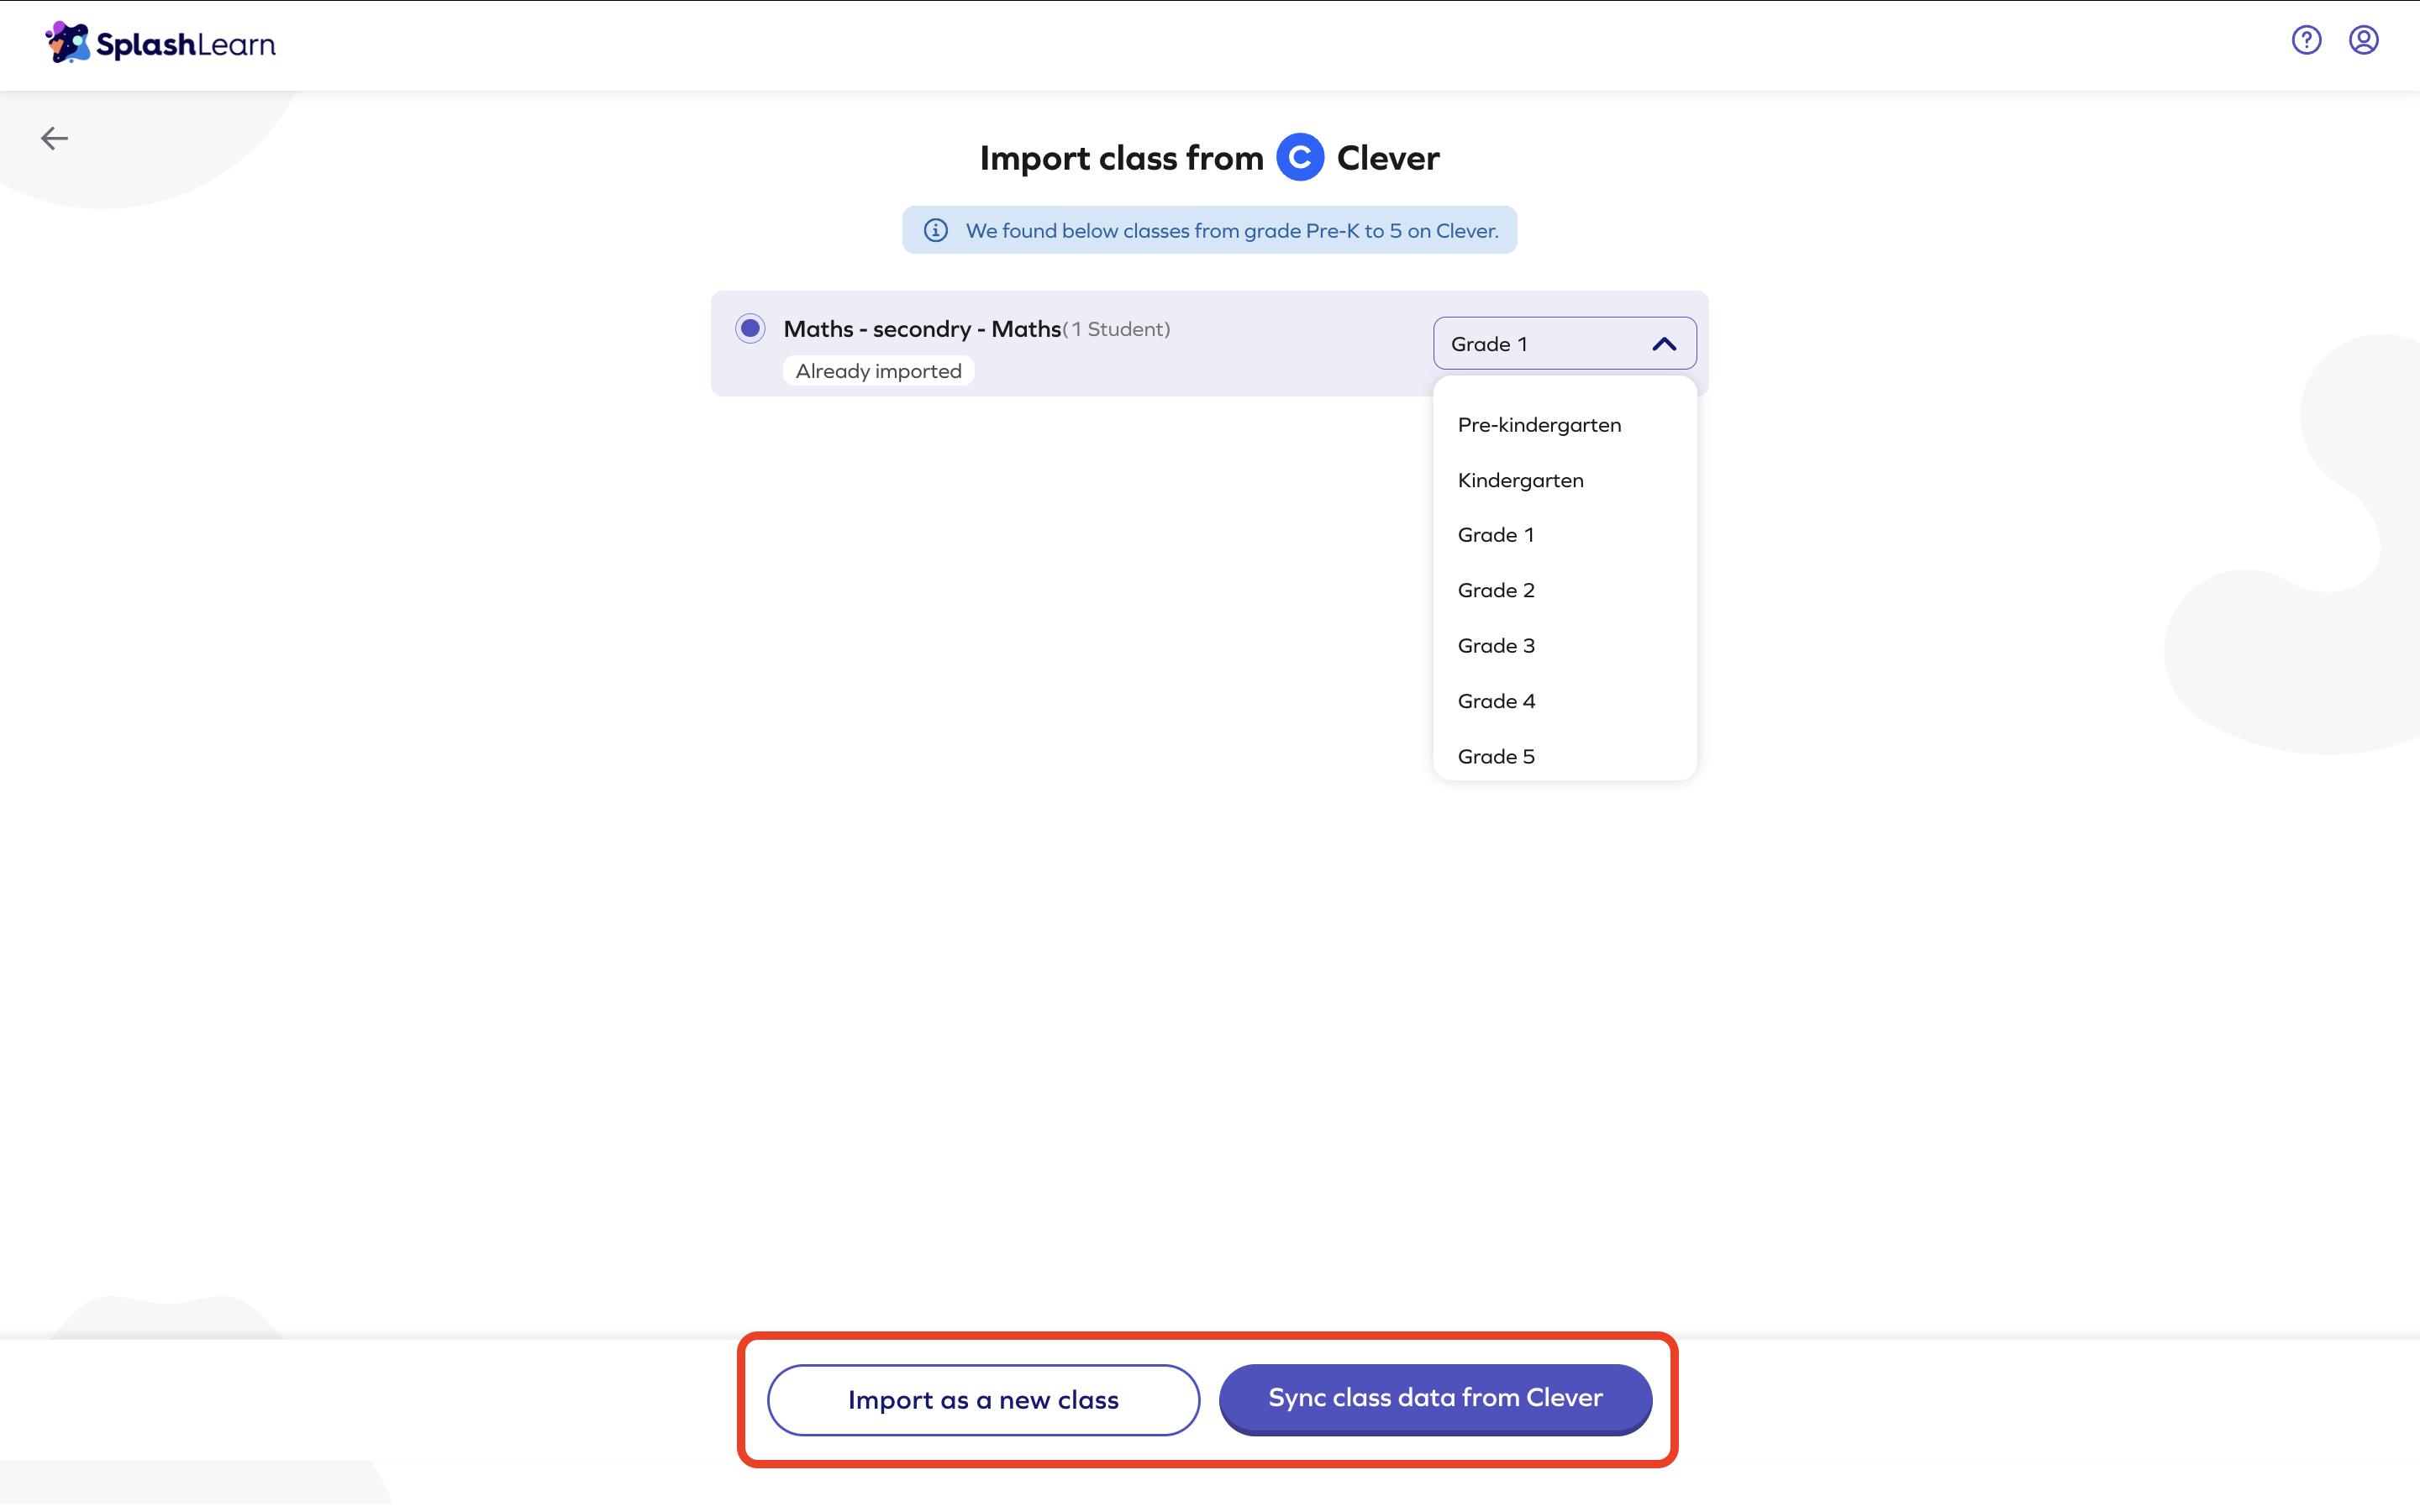
Task: Click the Already imported label
Action: [878, 371]
